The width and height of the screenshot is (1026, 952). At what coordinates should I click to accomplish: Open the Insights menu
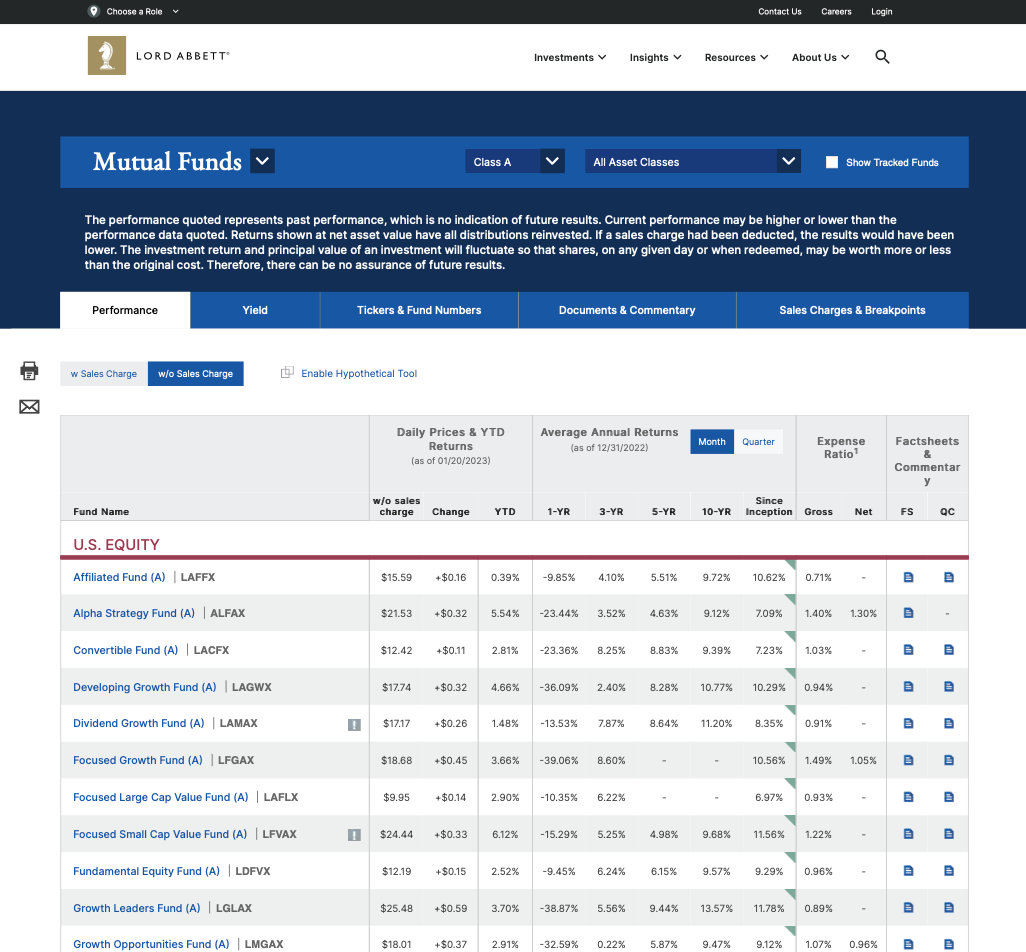click(656, 58)
